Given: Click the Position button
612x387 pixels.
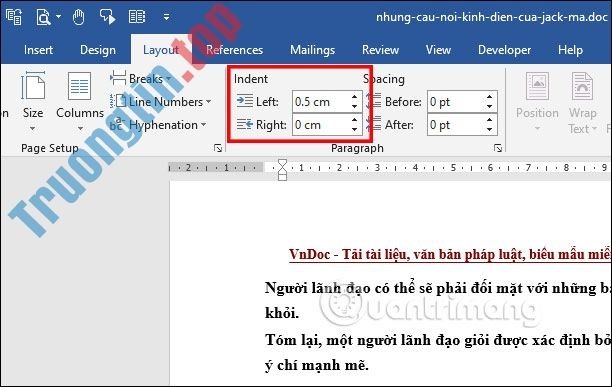Looking at the screenshot, I should 537,101.
